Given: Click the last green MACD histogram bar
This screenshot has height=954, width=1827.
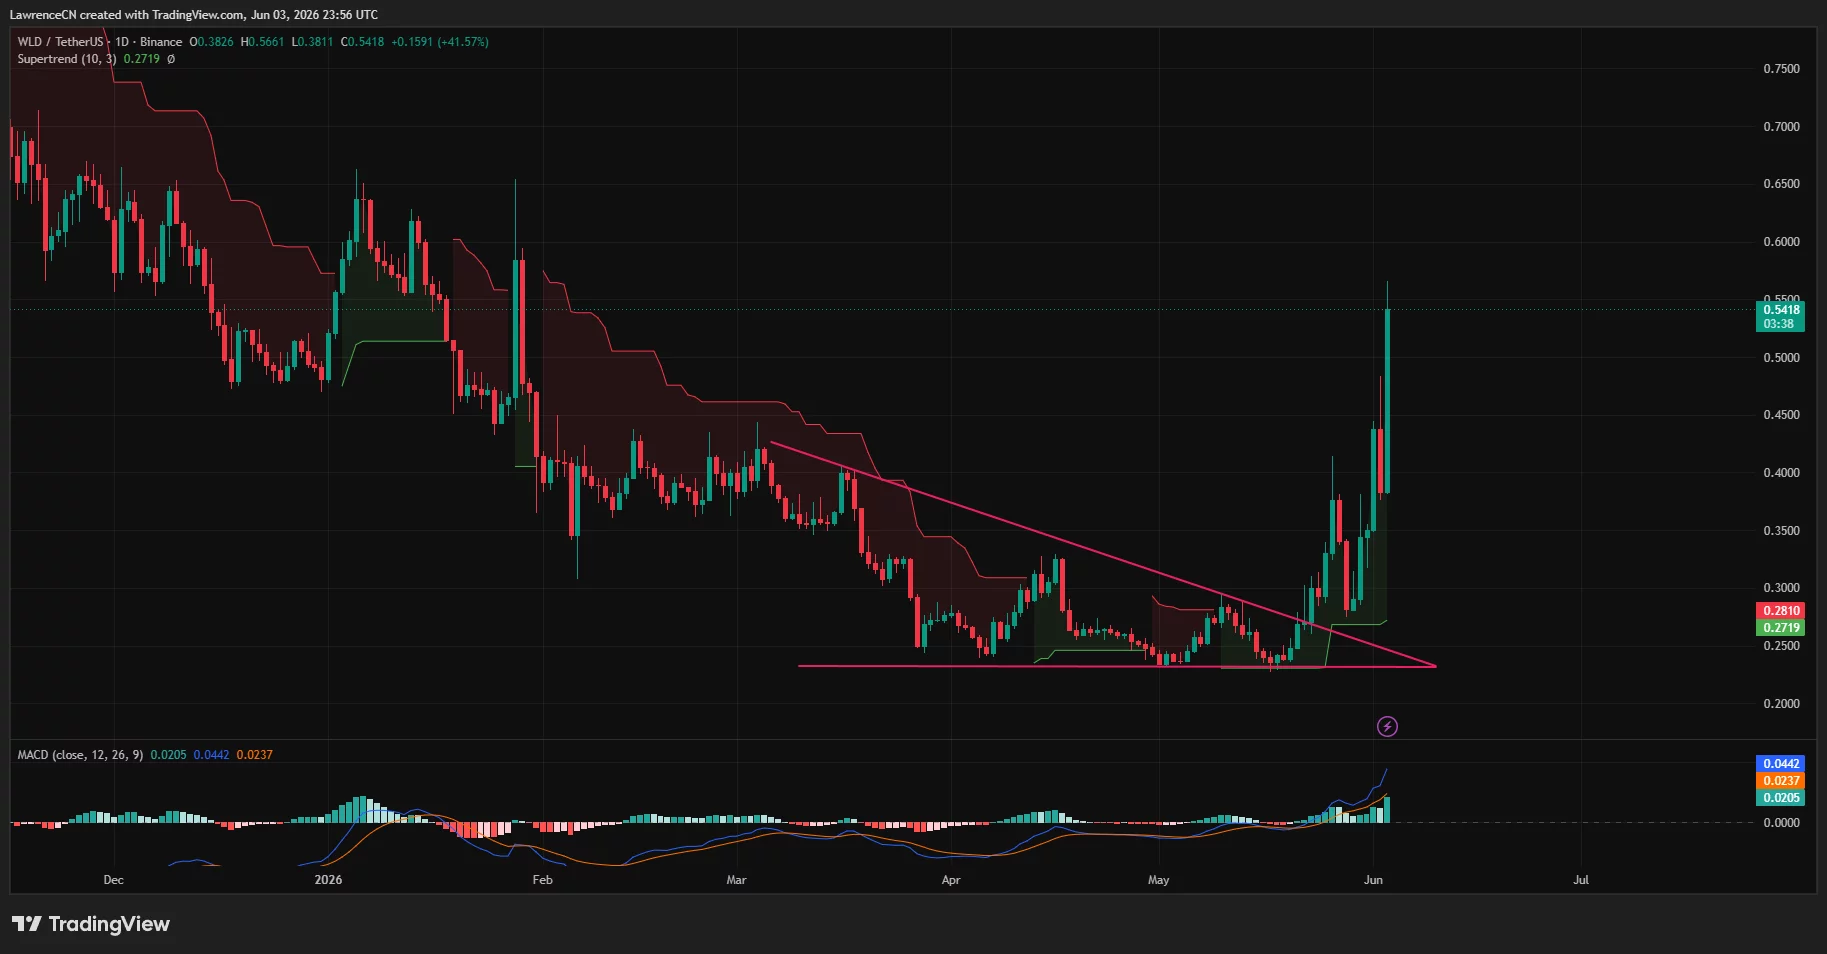Looking at the screenshot, I should click(x=1387, y=809).
